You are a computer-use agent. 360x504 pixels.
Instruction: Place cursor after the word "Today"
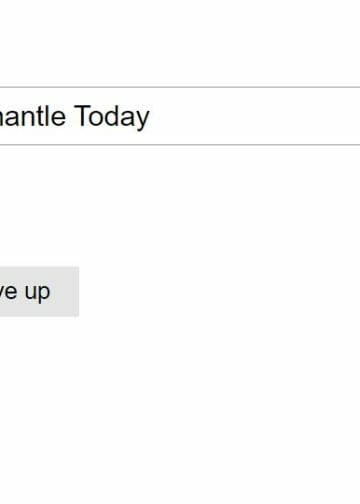[151, 116]
